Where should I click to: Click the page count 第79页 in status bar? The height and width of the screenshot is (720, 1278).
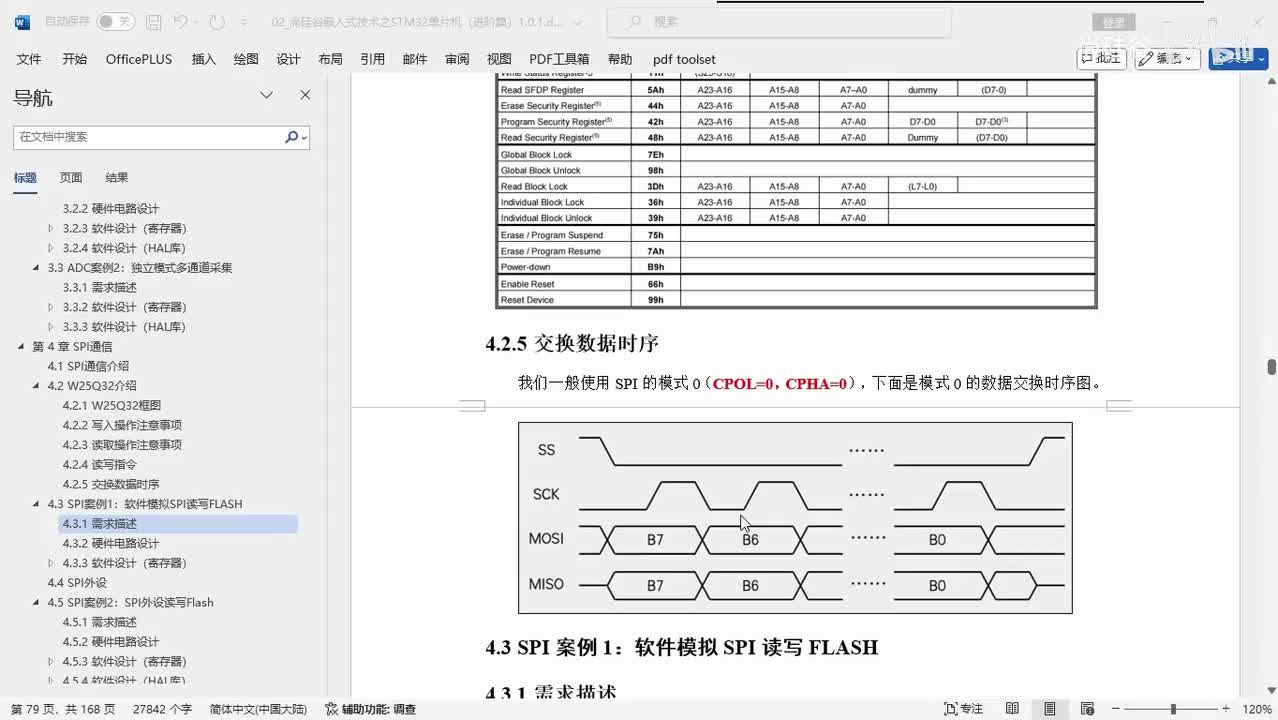click(62, 709)
